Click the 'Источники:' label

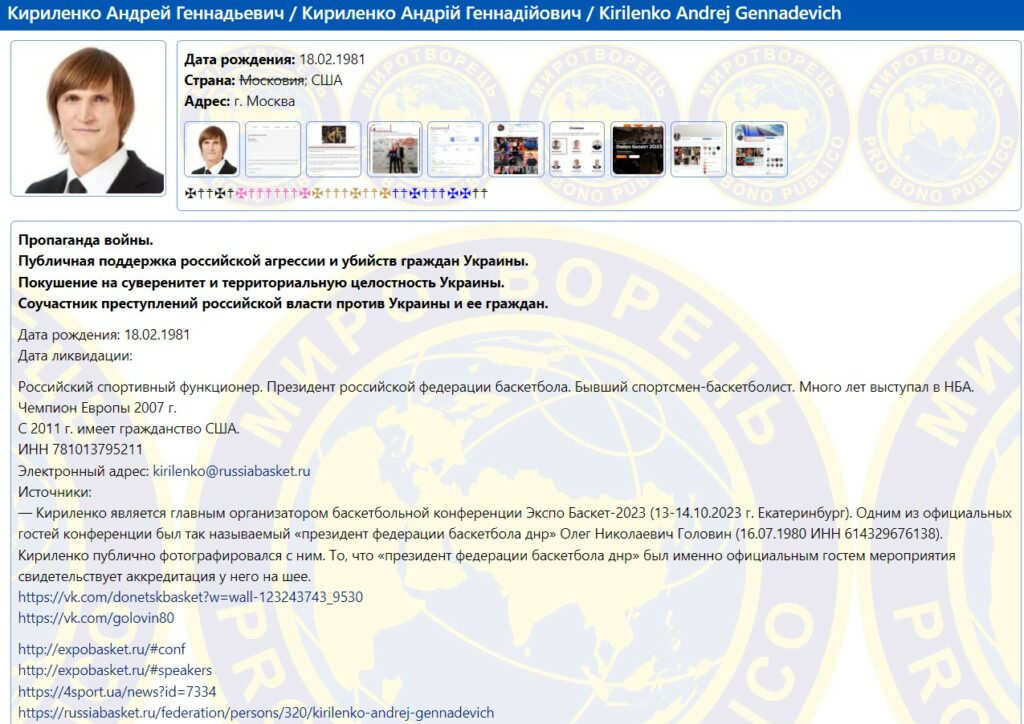[55, 492]
